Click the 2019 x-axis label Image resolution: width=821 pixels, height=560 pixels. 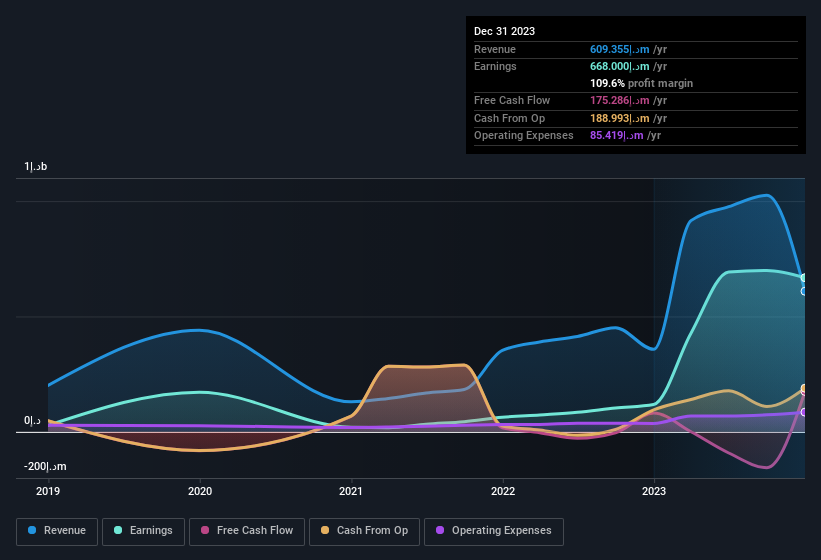tap(48, 491)
